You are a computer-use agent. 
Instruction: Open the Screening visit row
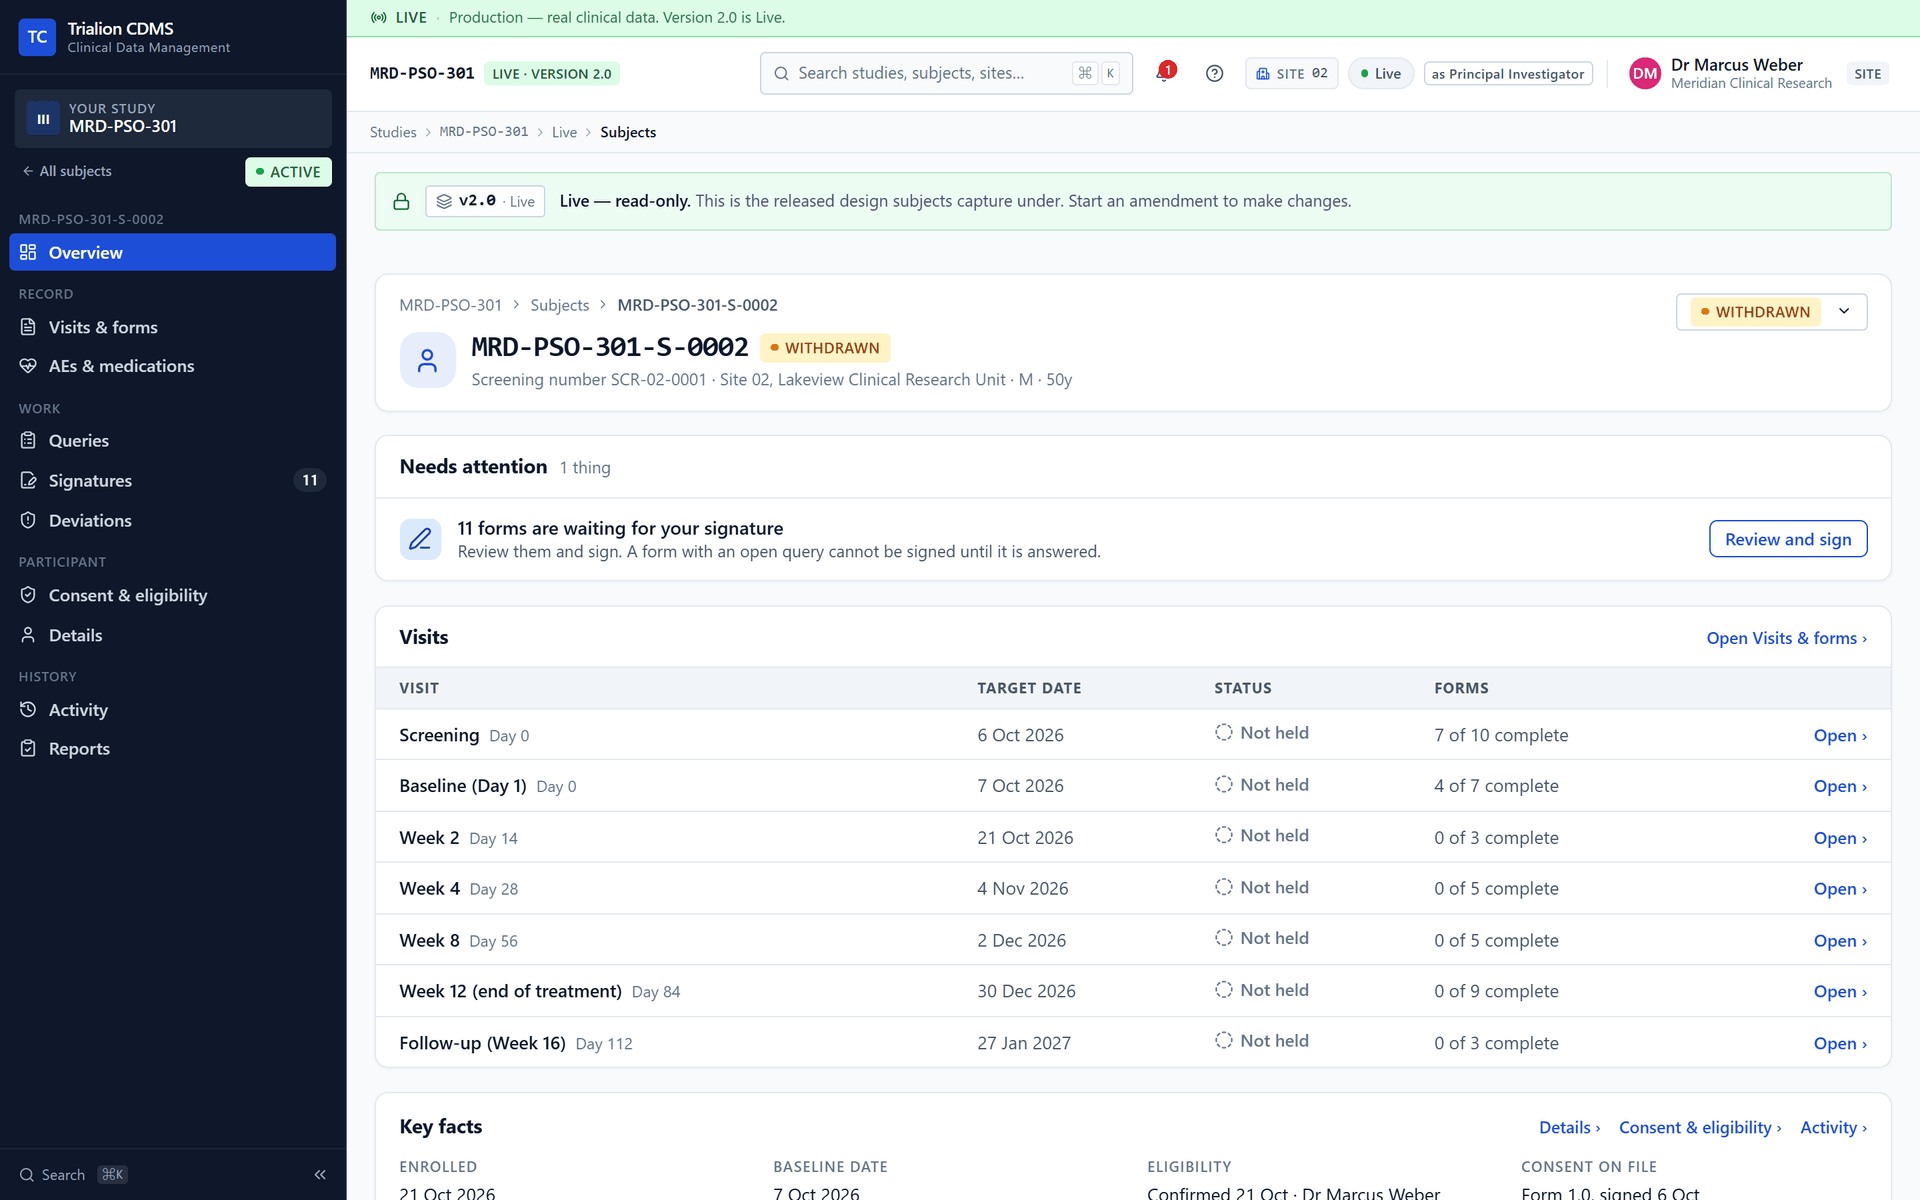click(x=1133, y=735)
